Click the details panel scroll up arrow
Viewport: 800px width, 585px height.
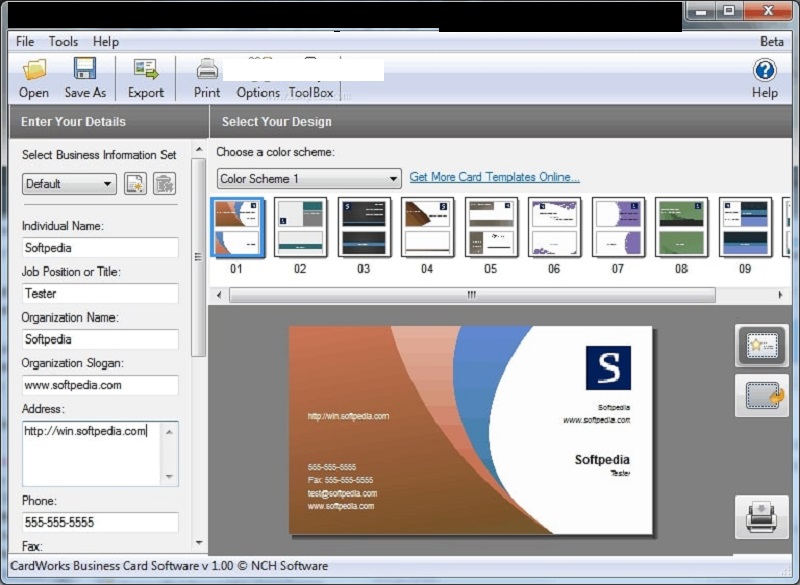[199, 149]
